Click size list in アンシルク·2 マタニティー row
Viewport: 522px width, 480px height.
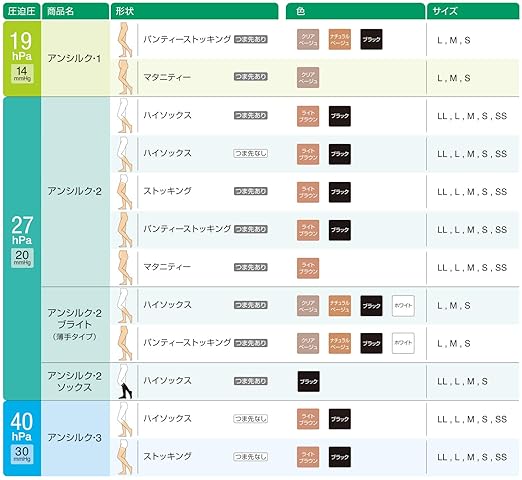click(472, 268)
